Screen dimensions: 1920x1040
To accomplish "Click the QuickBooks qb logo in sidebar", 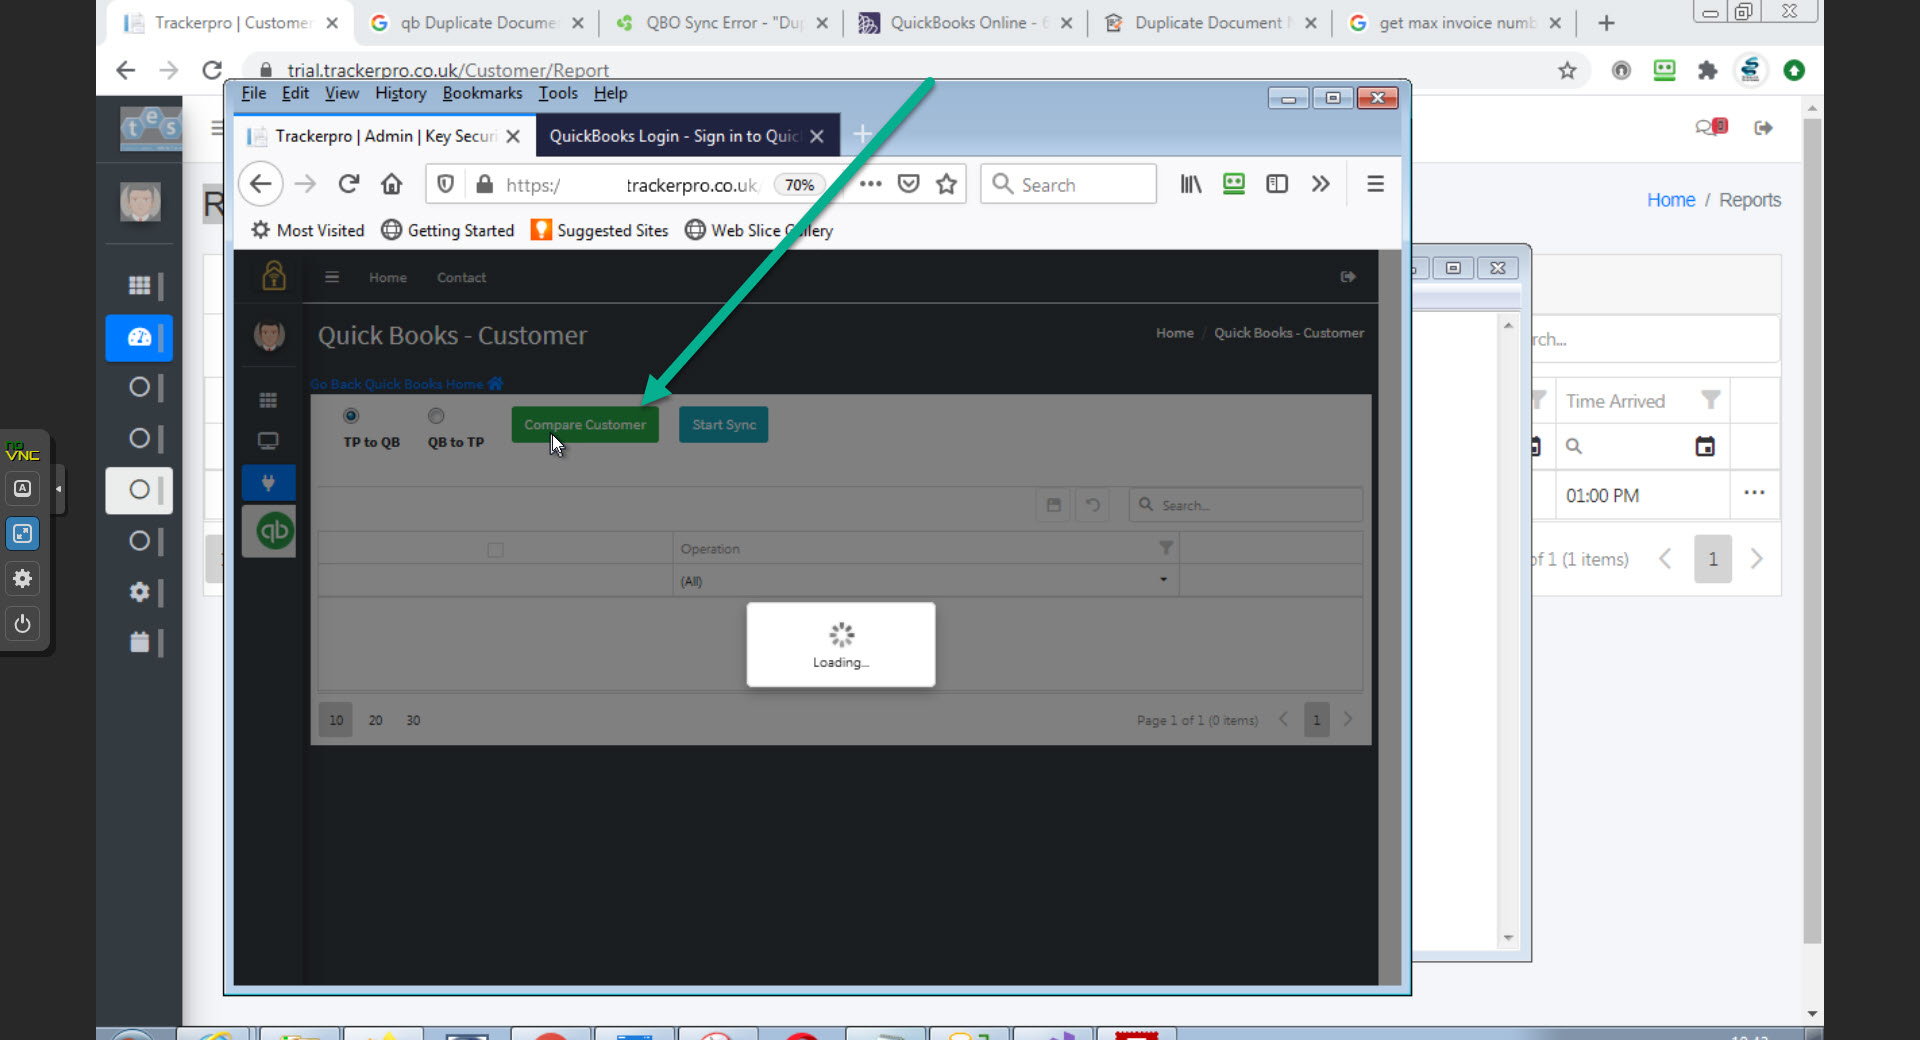I will point(274,530).
